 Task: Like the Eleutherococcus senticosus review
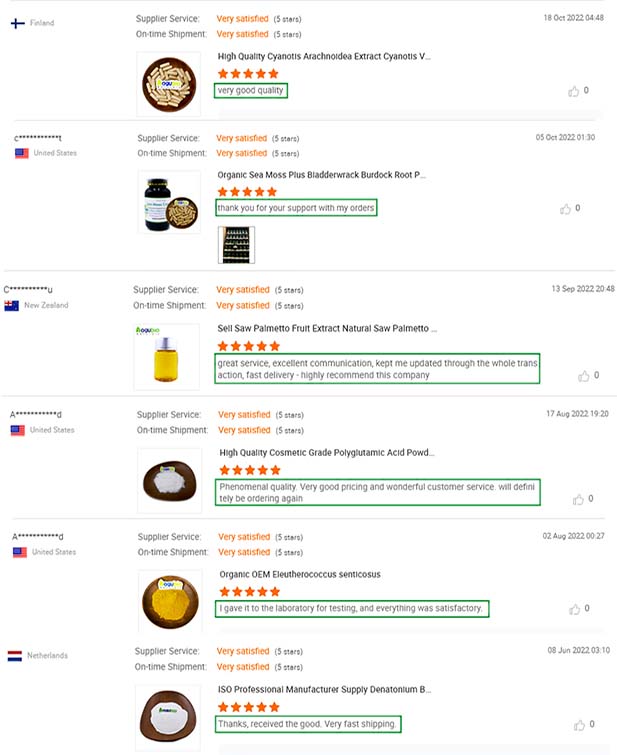tap(573, 608)
